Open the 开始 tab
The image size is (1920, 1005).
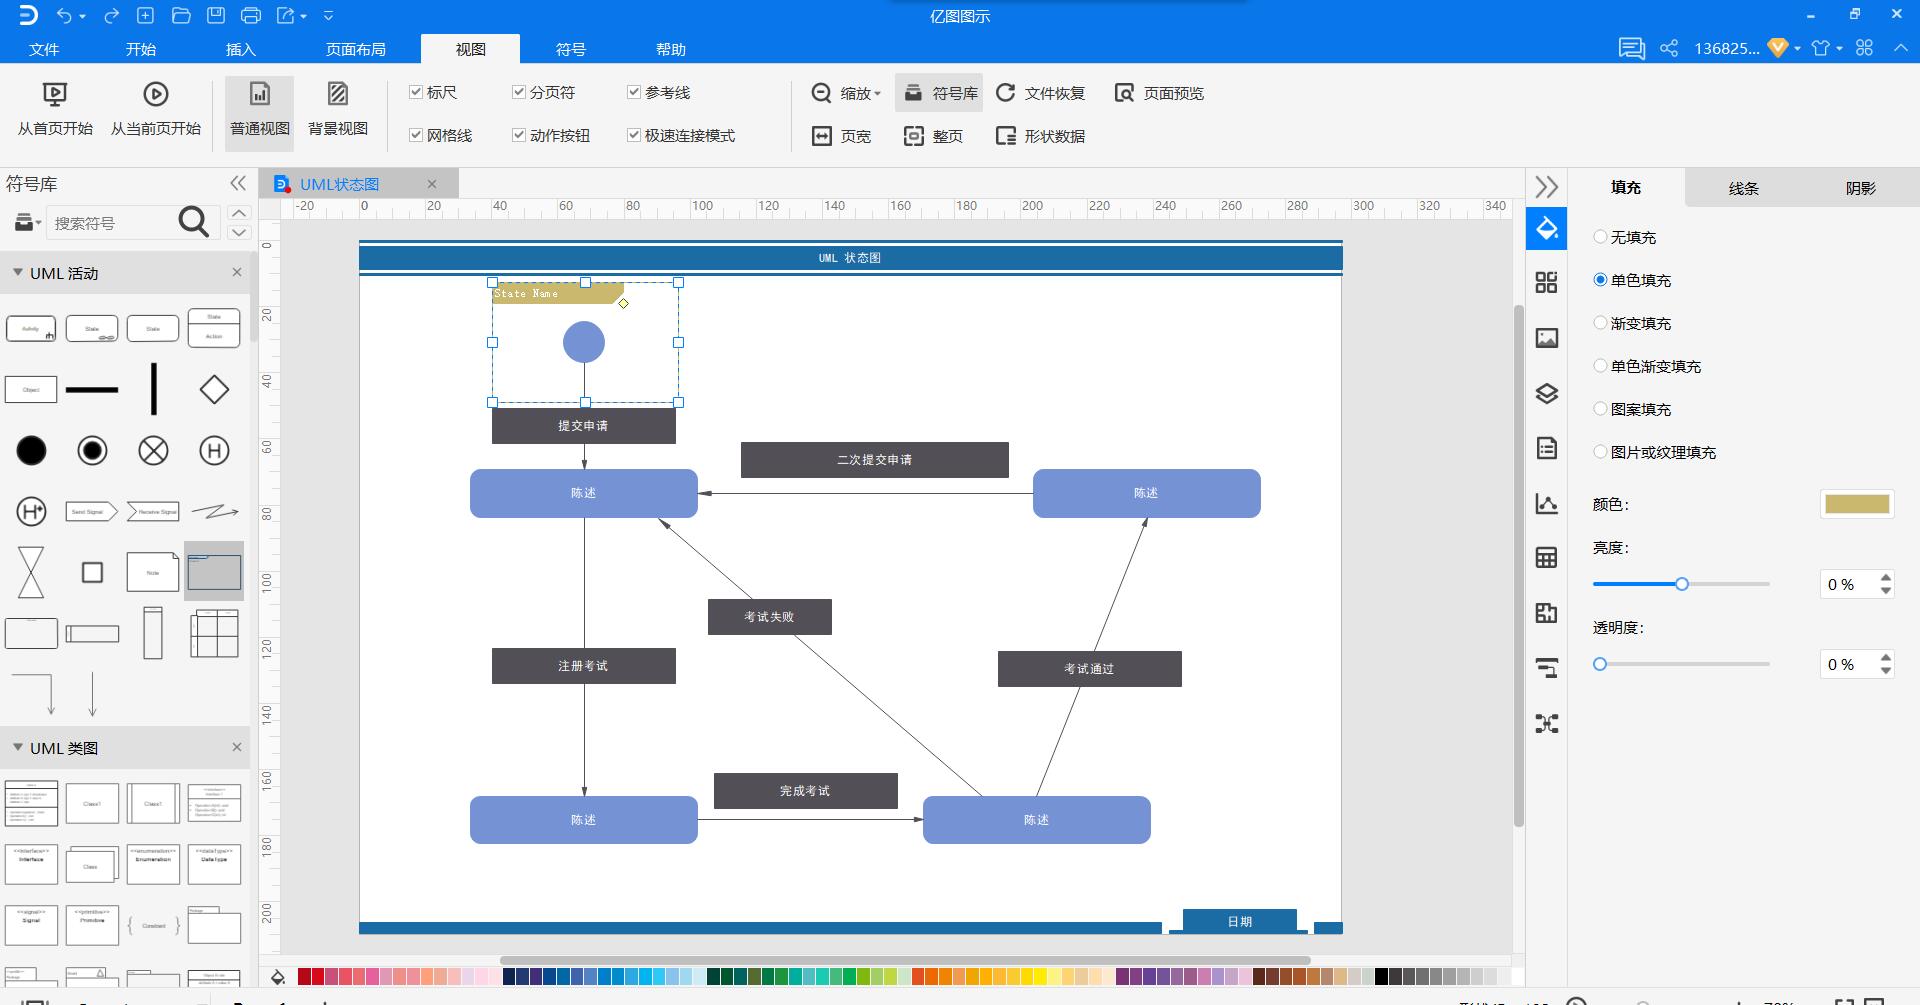tap(141, 49)
